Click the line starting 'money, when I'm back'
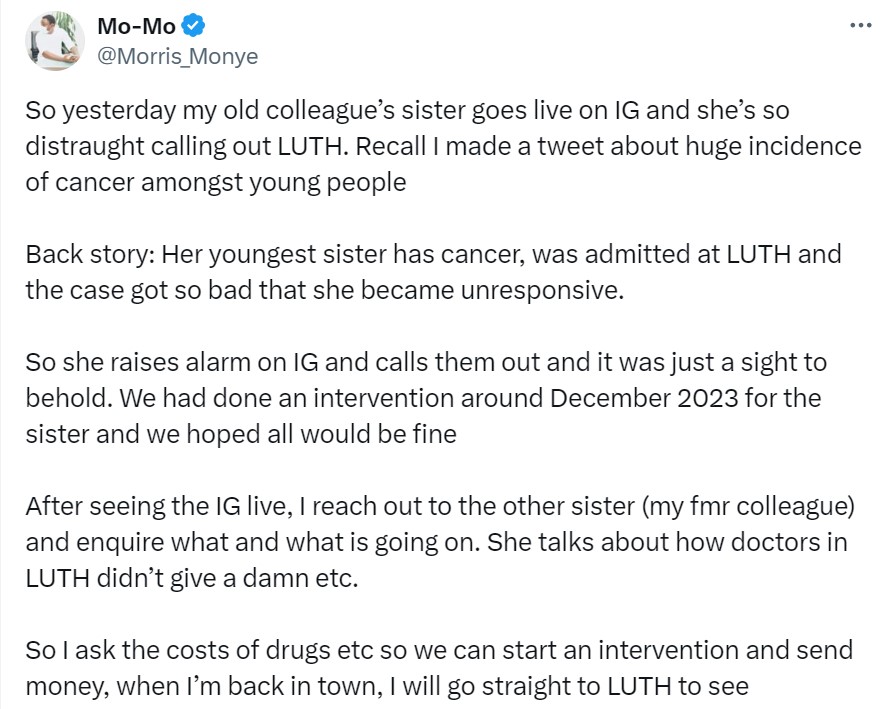Screen dimensions: 880x709 387,686
